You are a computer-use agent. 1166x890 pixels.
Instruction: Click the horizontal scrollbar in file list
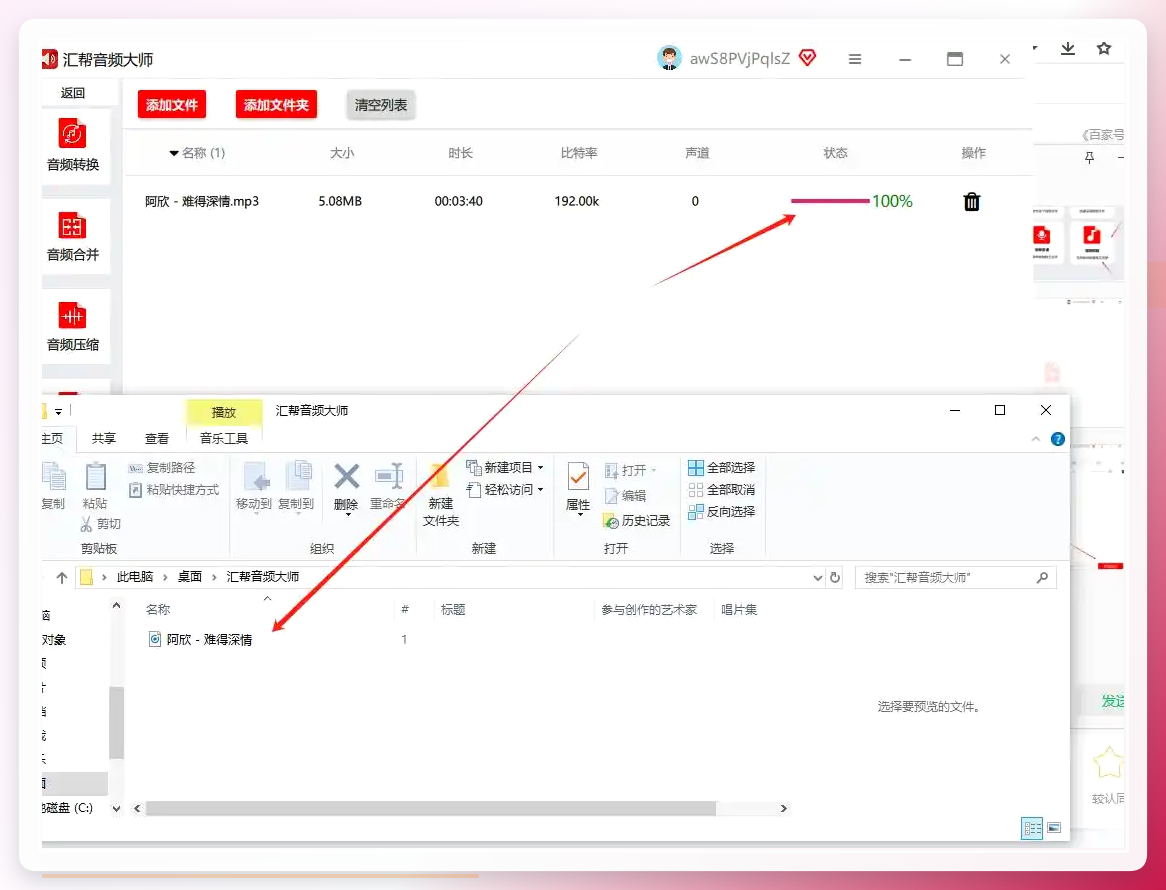[x=431, y=808]
